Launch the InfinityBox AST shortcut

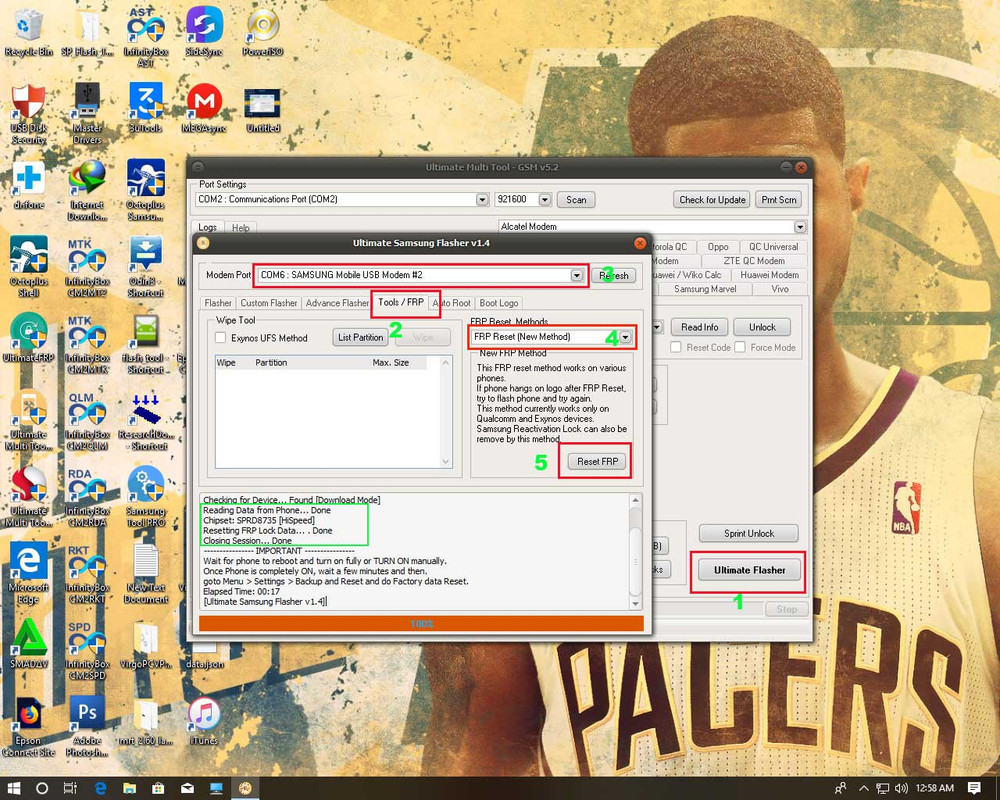pos(146,37)
